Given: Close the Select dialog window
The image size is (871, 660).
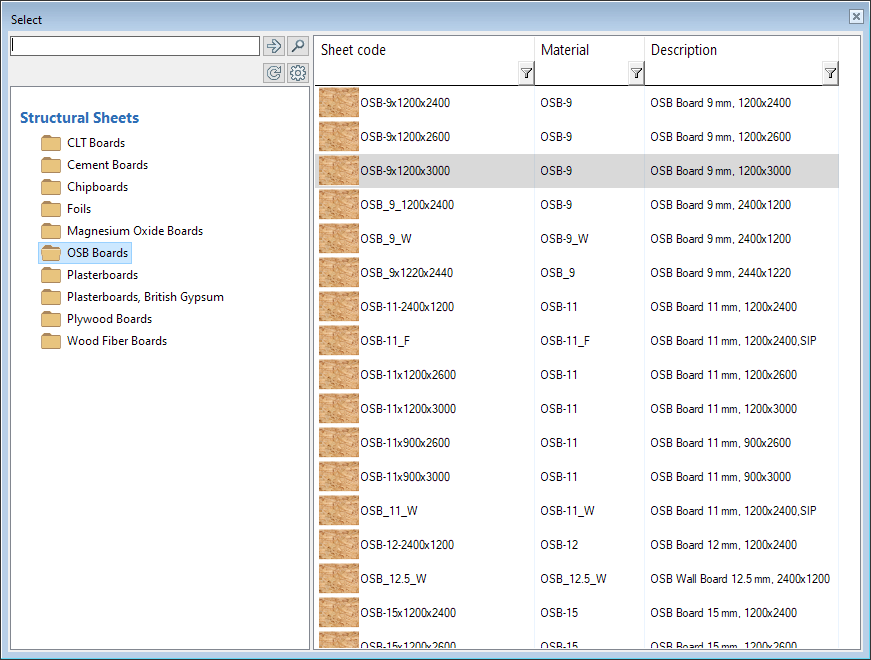Looking at the screenshot, I should pyautogui.click(x=856, y=17).
